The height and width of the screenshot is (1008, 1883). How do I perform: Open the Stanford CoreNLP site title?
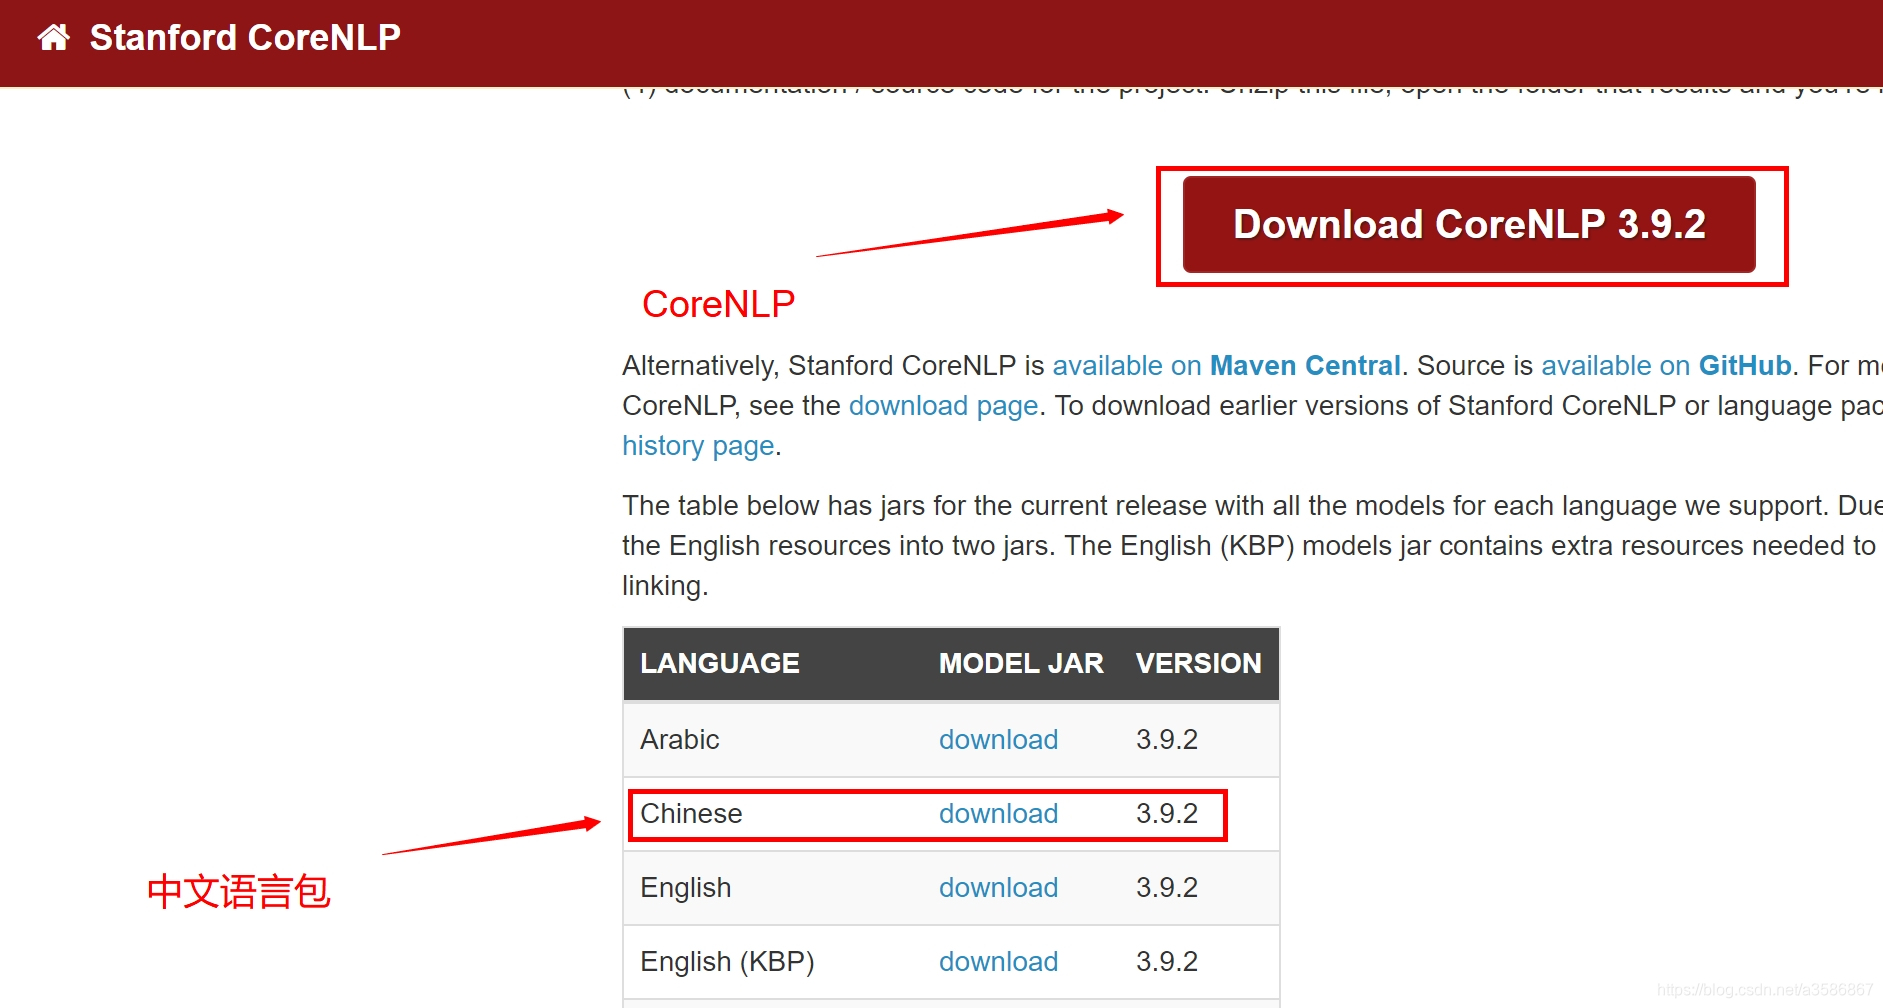point(245,38)
